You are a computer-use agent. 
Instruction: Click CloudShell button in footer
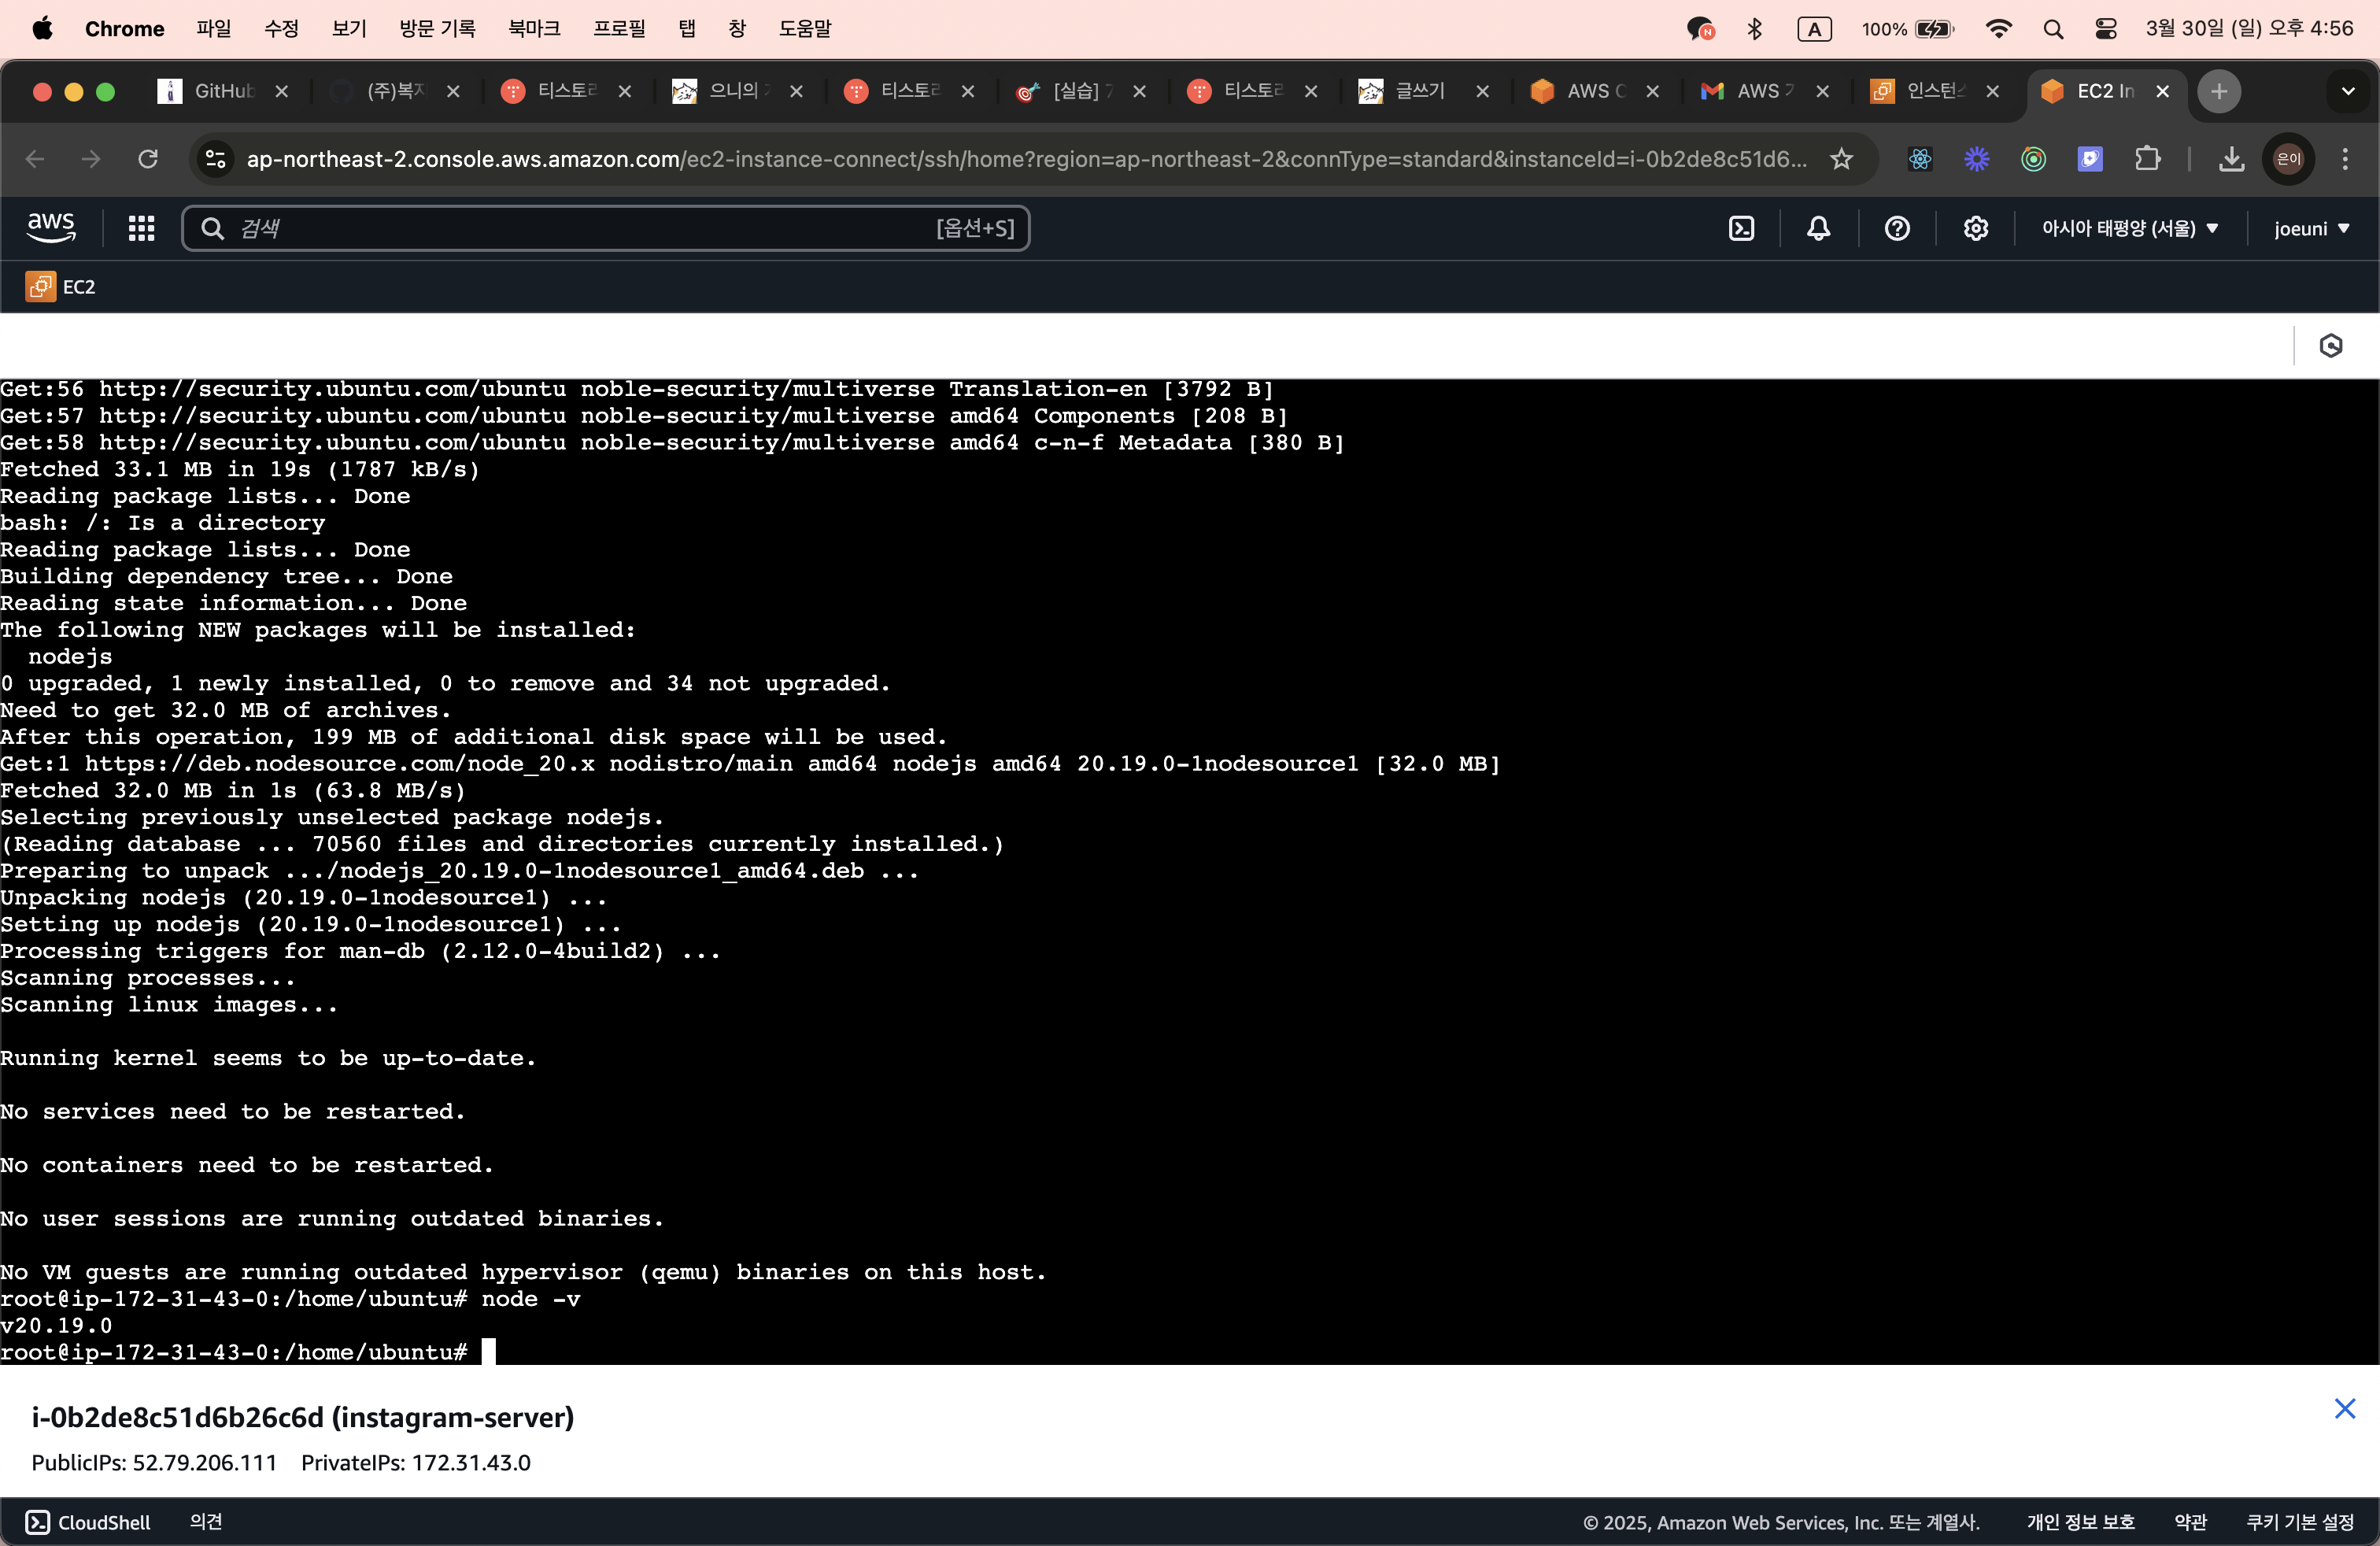click(88, 1521)
